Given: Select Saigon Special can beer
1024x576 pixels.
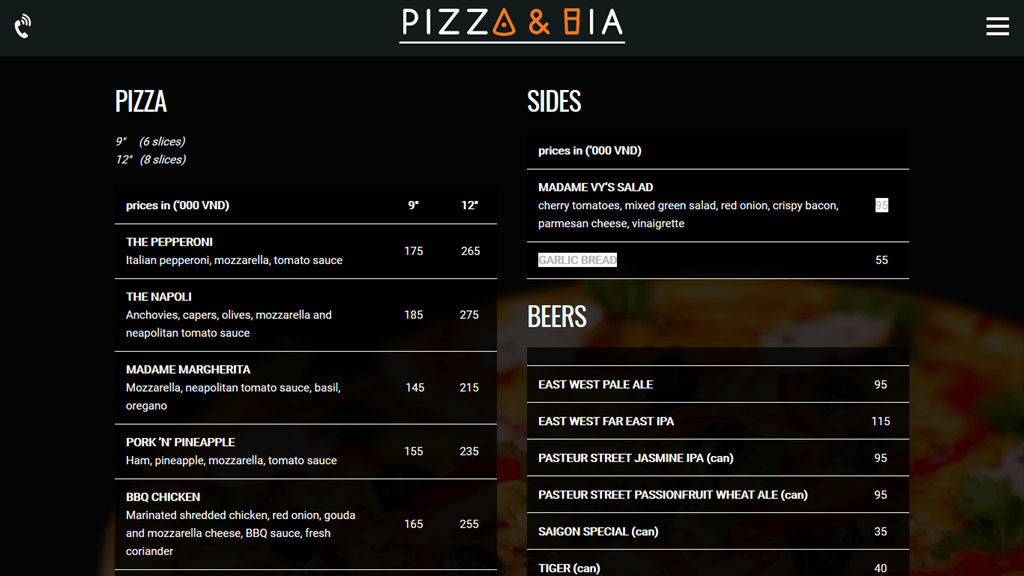Looking at the screenshot, I should 598,532.
